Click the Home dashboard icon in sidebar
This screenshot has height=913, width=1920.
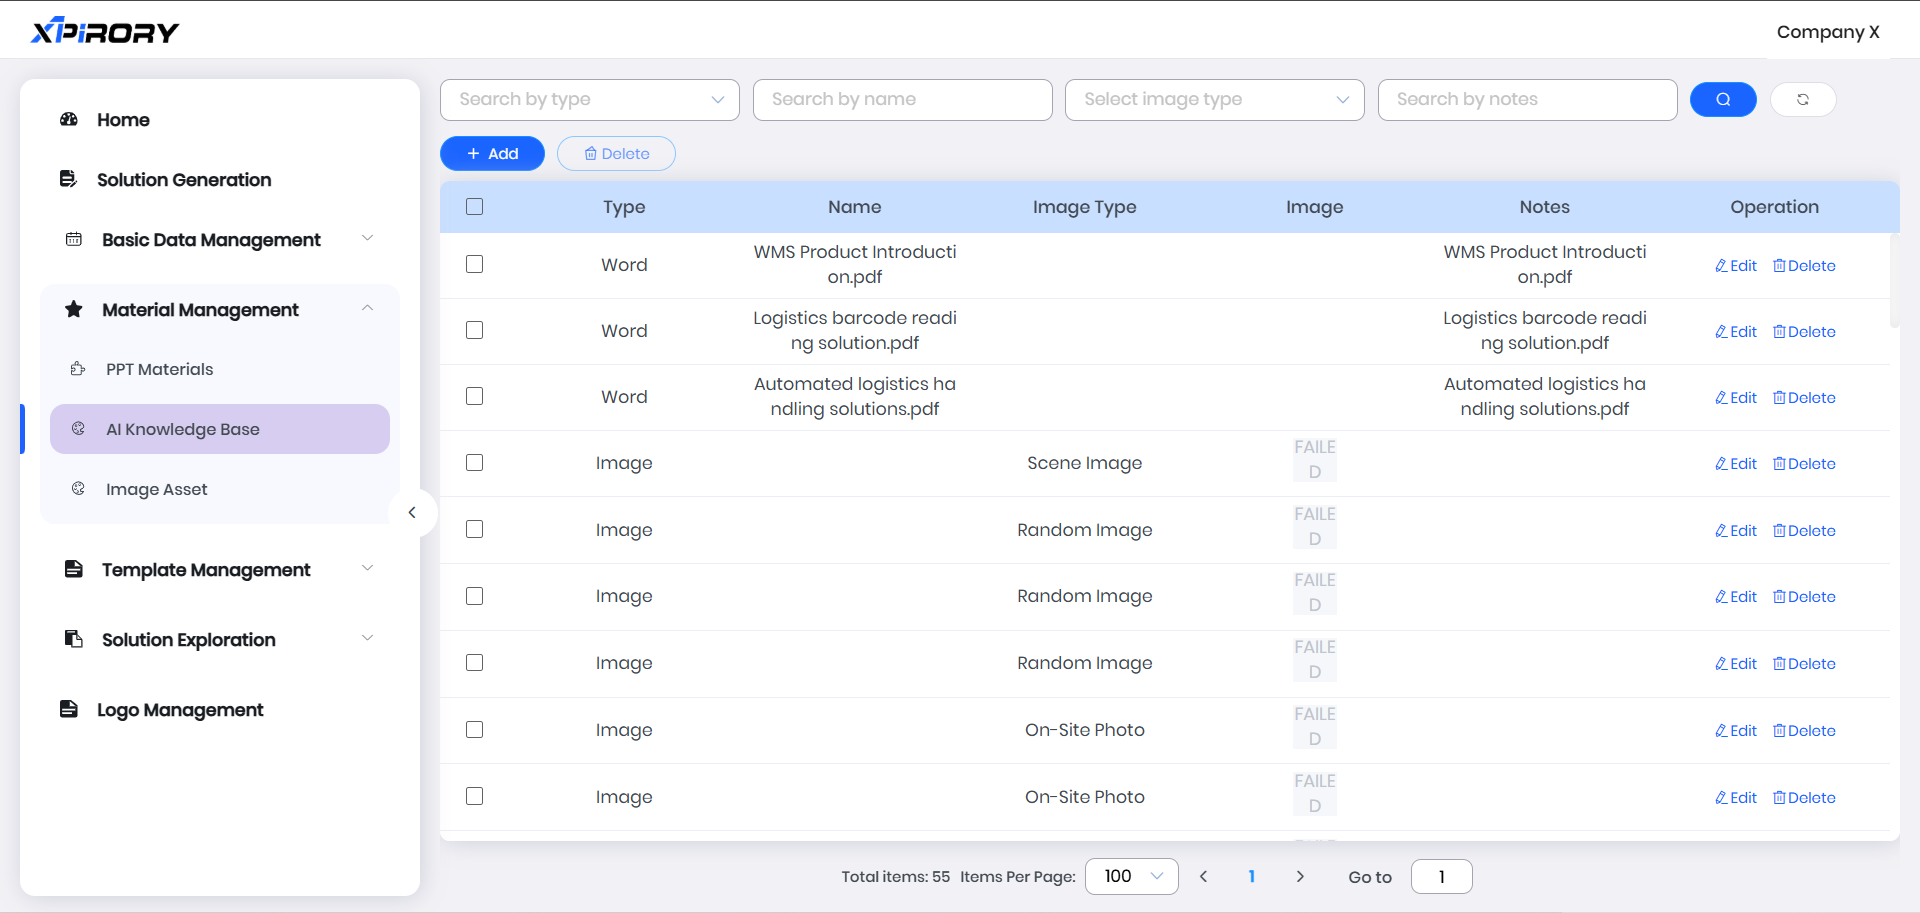[x=69, y=120]
